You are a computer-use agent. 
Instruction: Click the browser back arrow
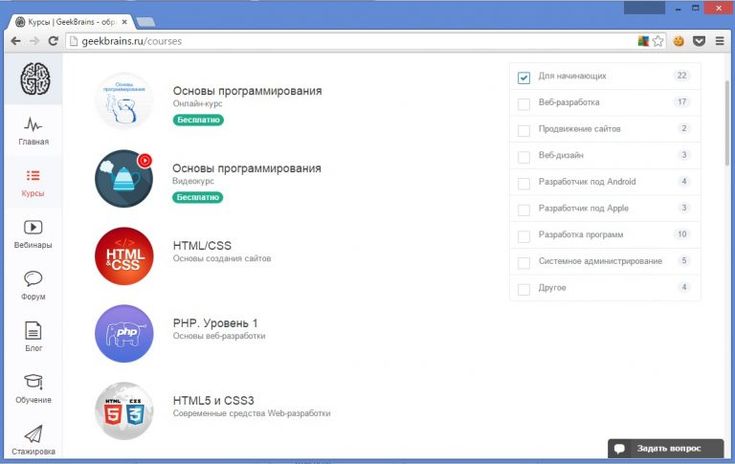coord(15,41)
